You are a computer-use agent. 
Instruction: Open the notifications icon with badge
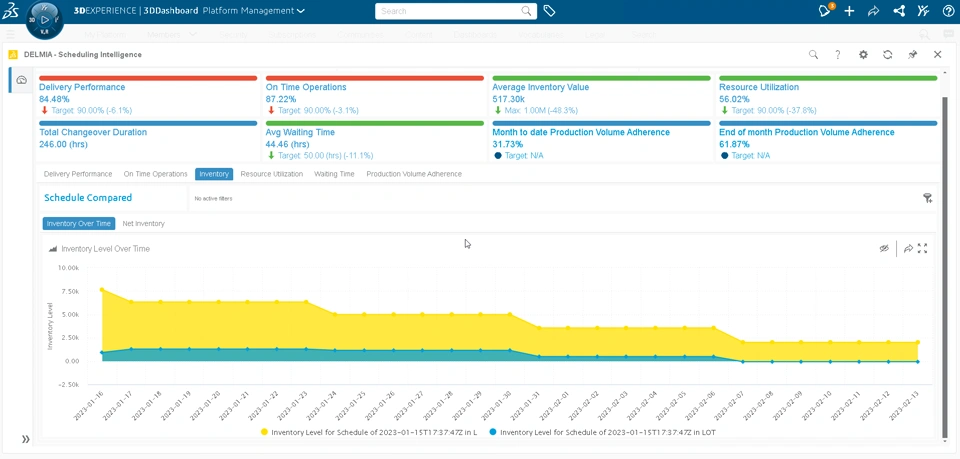pyautogui.click(x=825, y=10)
